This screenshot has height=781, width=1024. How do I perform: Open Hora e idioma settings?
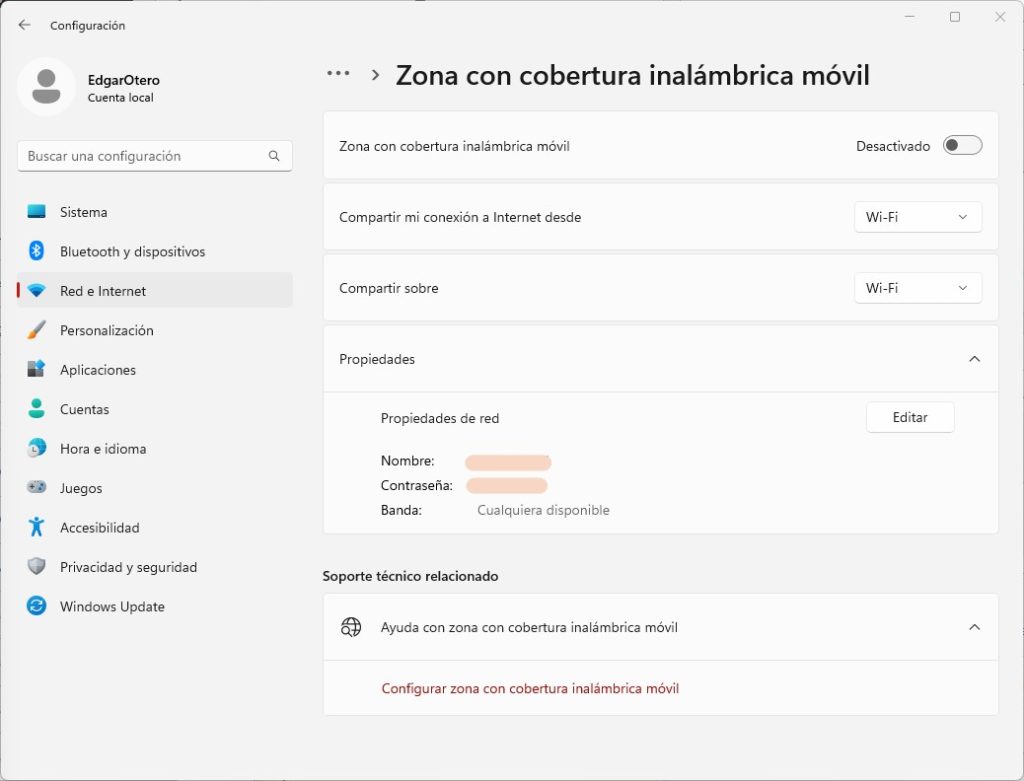(x=155, y=448)
